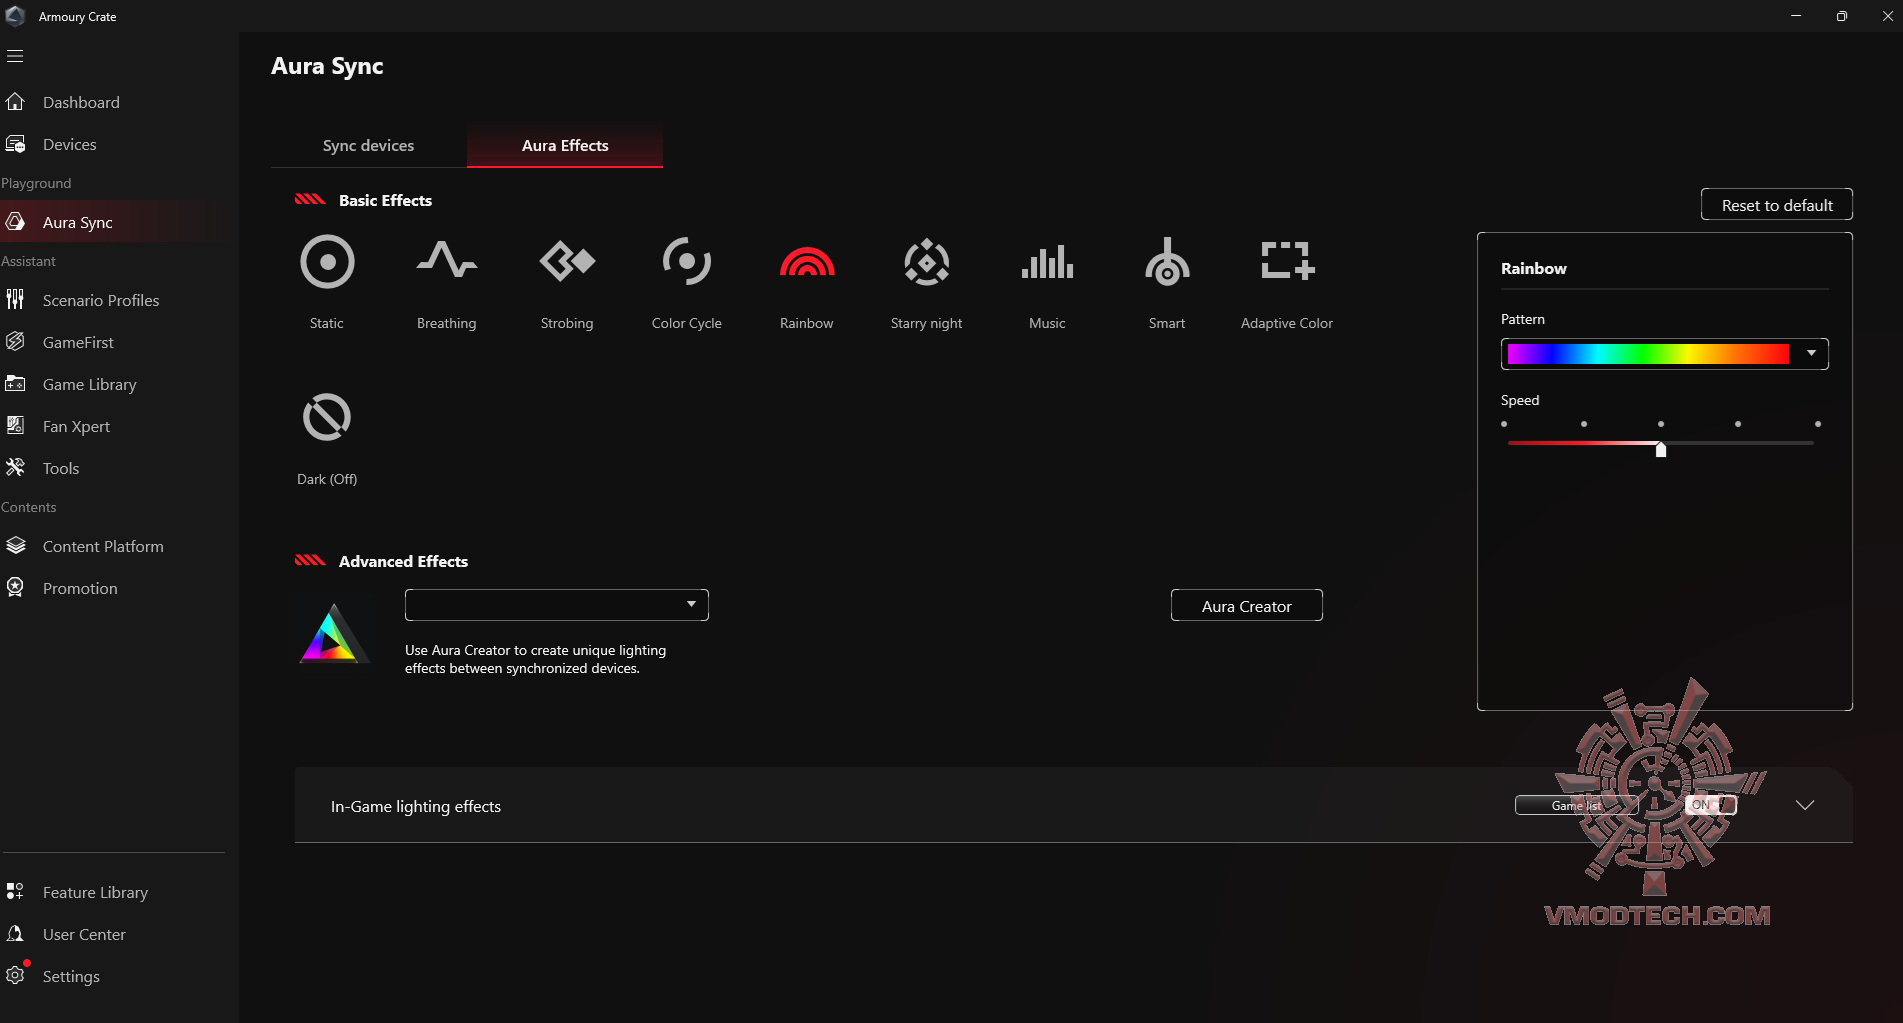Click the Devices sidebar icon
The height and width of the screenshot is (1023, 1903).
point(15,144)
